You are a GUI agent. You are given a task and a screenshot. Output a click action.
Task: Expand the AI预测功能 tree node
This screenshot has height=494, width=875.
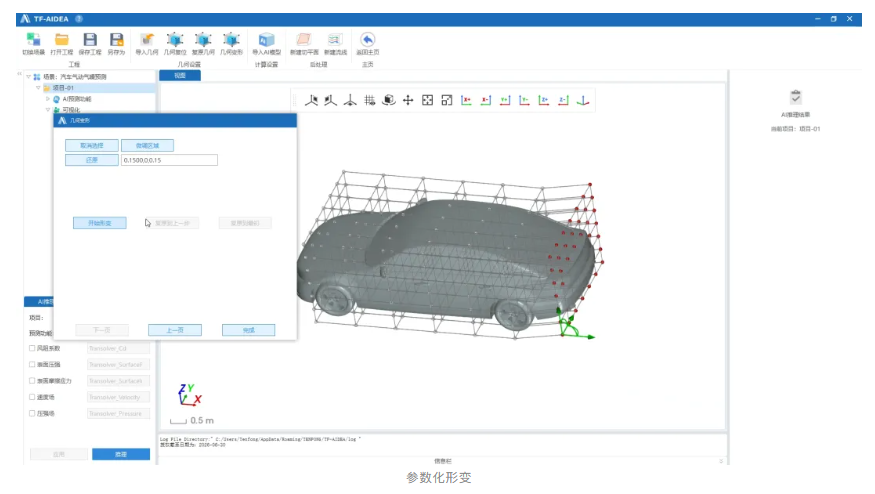47,99
